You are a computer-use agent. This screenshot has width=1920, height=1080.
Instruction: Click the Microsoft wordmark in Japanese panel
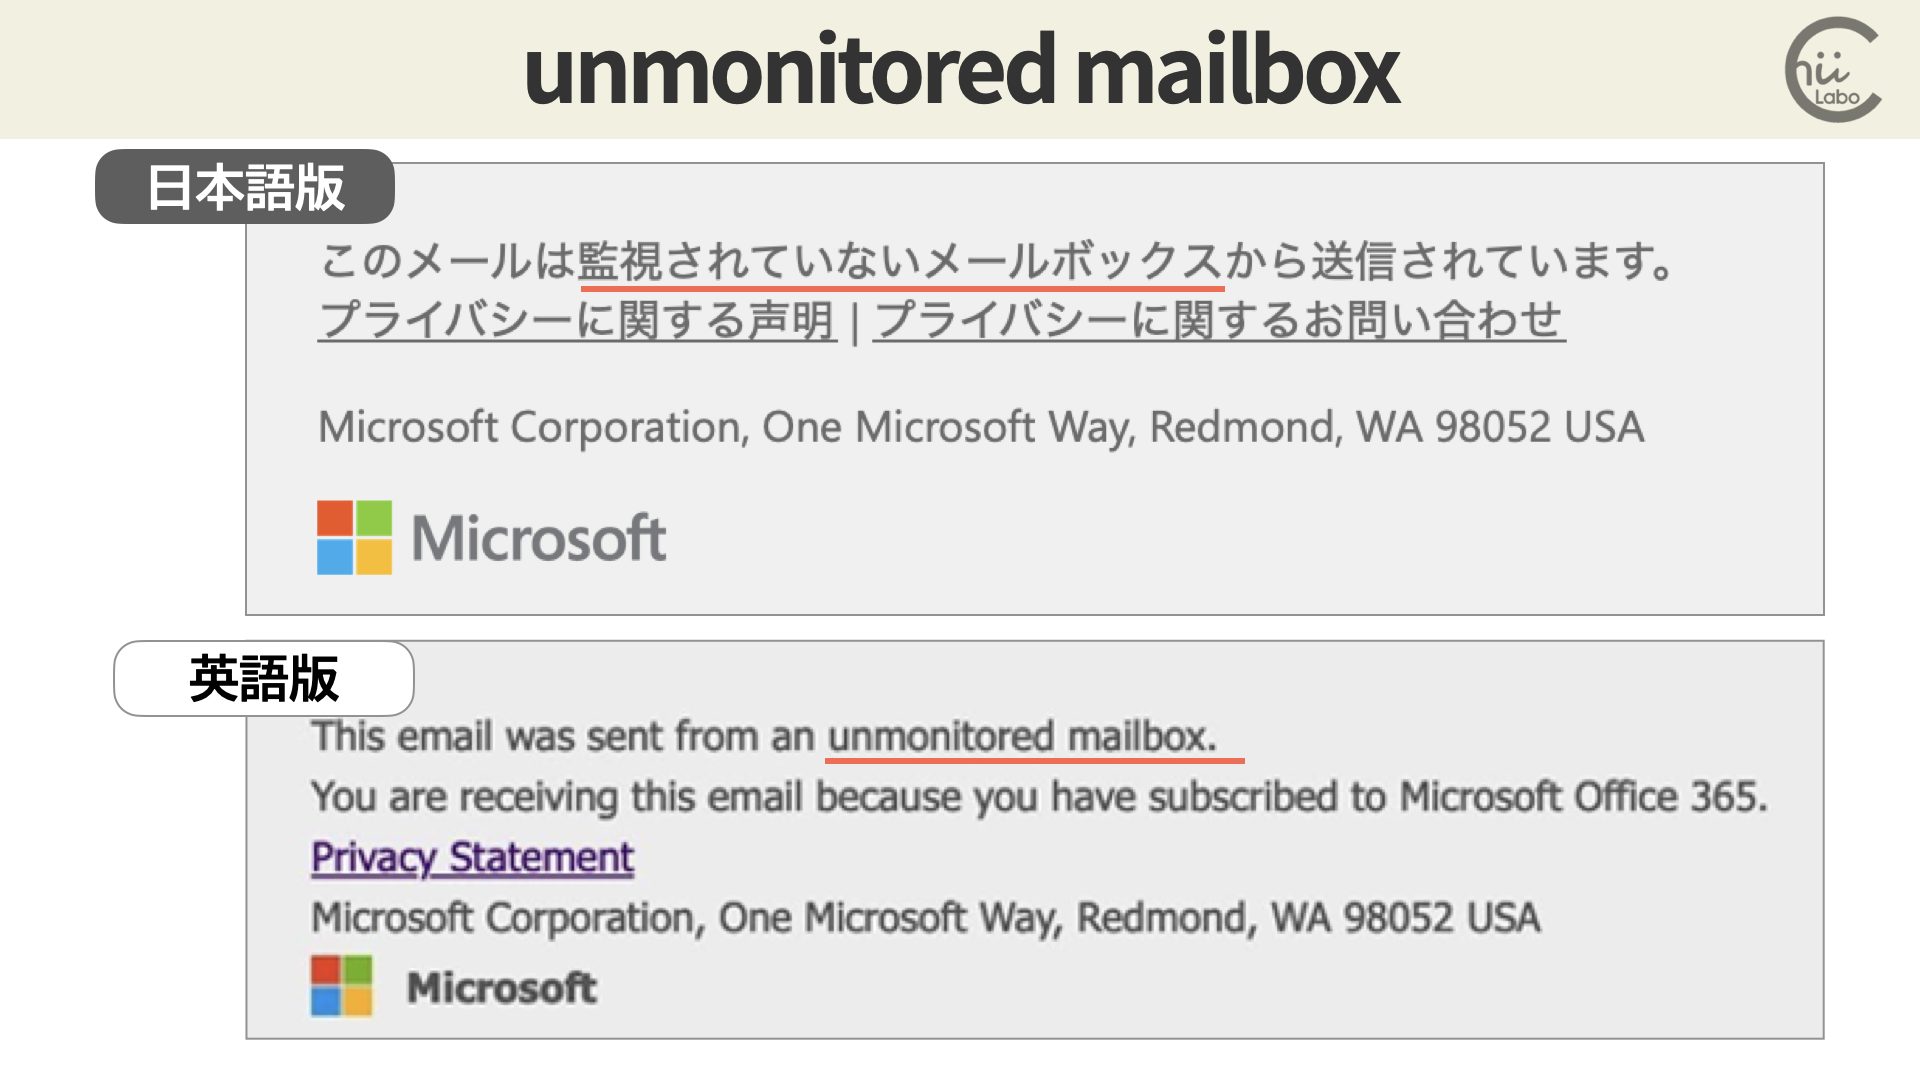539,538
